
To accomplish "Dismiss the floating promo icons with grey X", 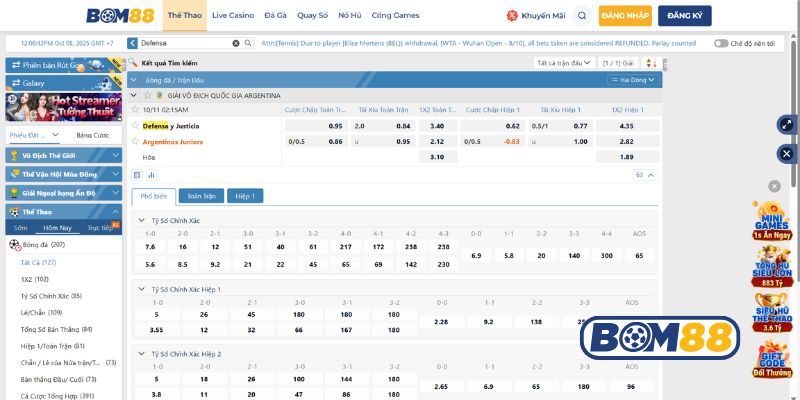I will click(774, 186).
